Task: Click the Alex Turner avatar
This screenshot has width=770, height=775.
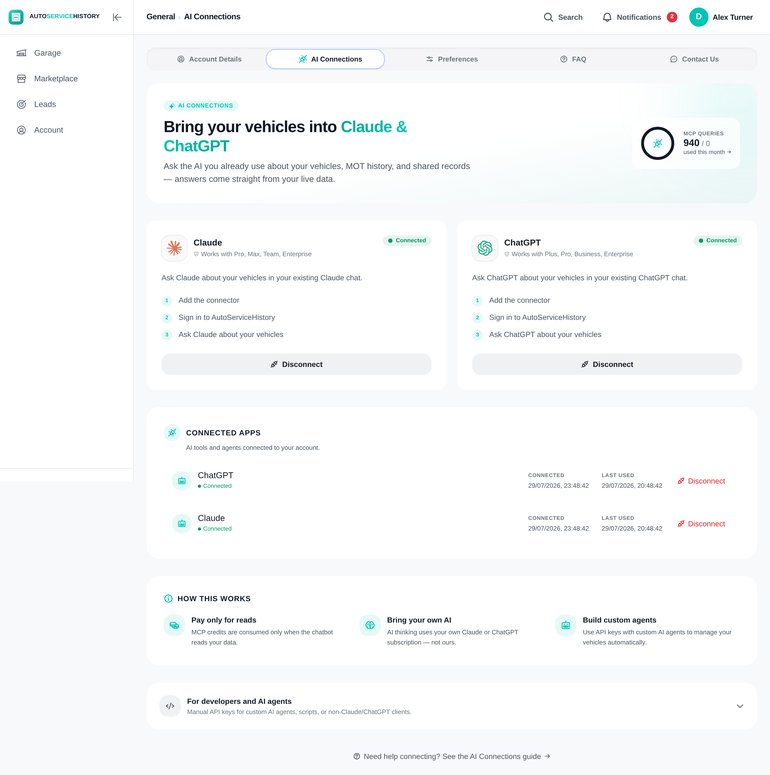Action: click(698, 17)
